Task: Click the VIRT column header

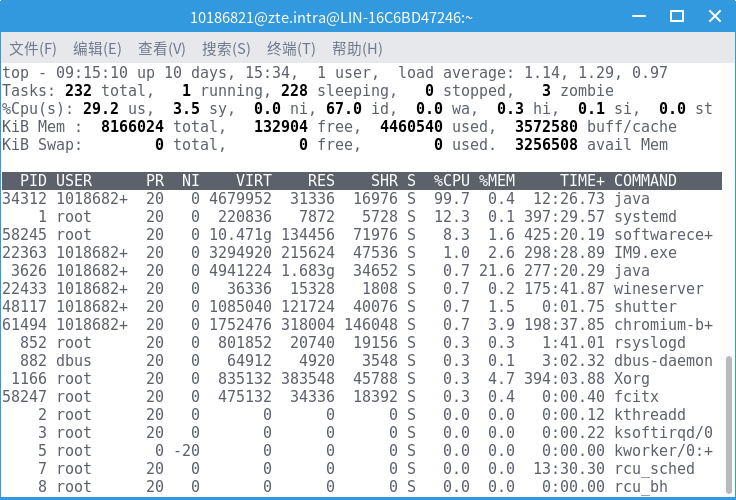Action: tap(253, 181)
